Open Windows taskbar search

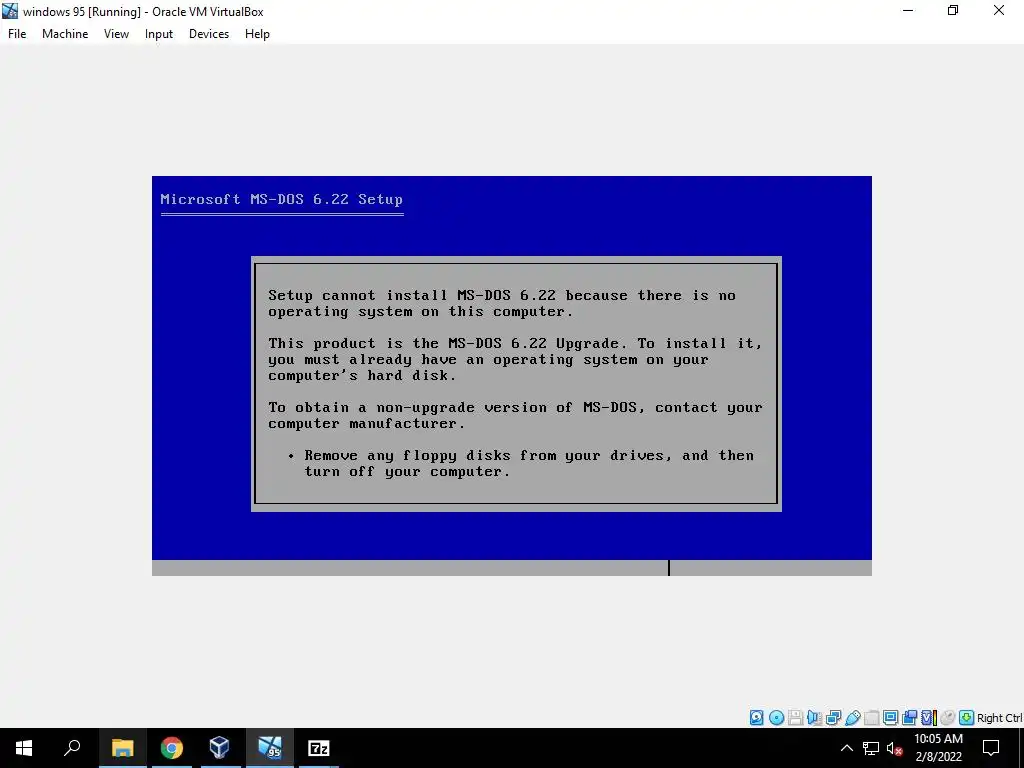point(72,748)
